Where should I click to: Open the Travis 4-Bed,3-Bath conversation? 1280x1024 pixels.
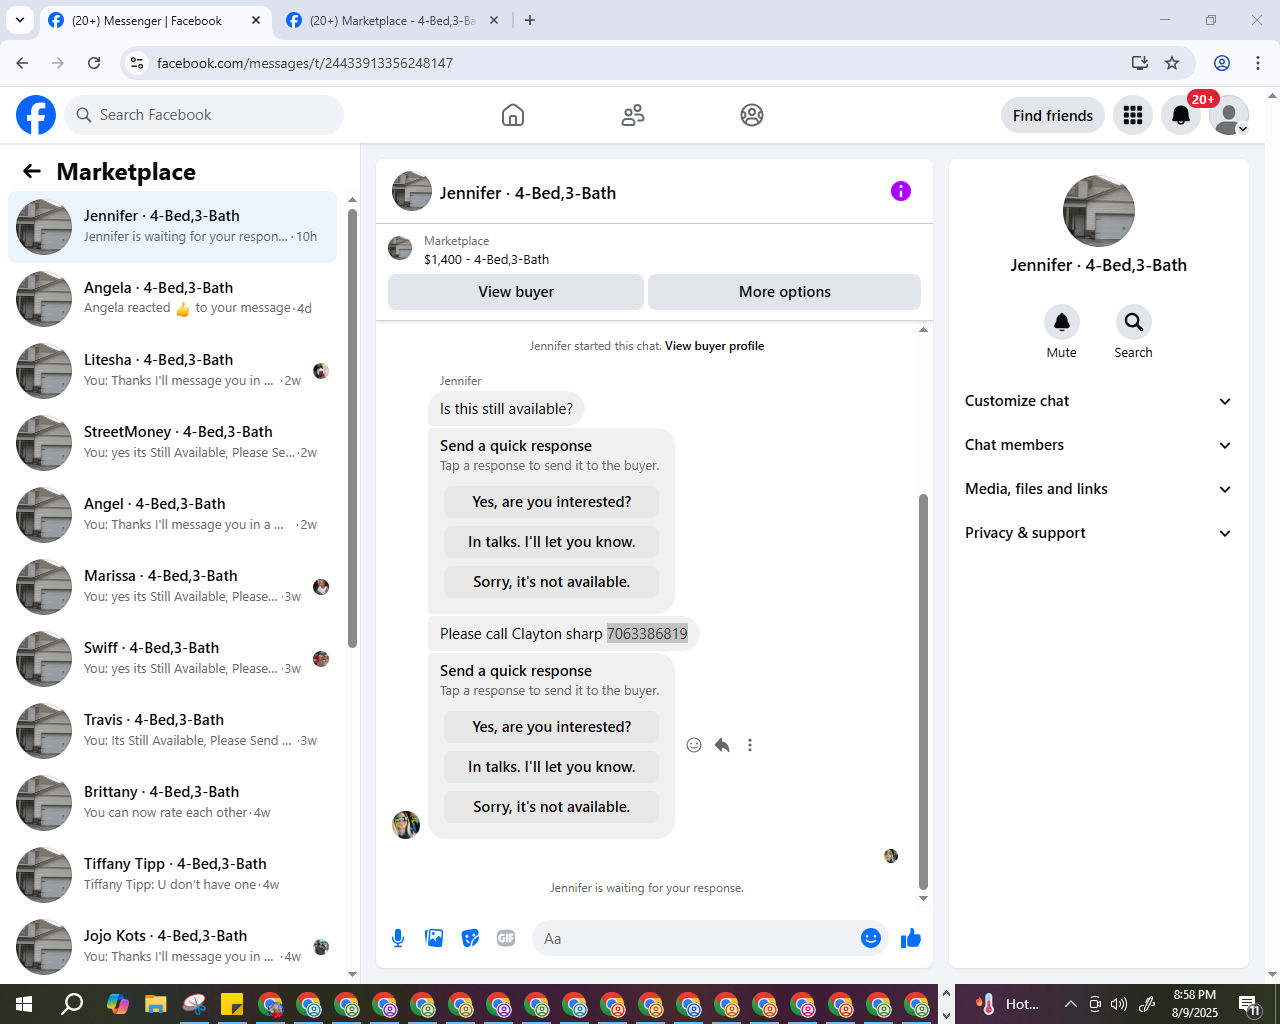(x=172, y=731)
